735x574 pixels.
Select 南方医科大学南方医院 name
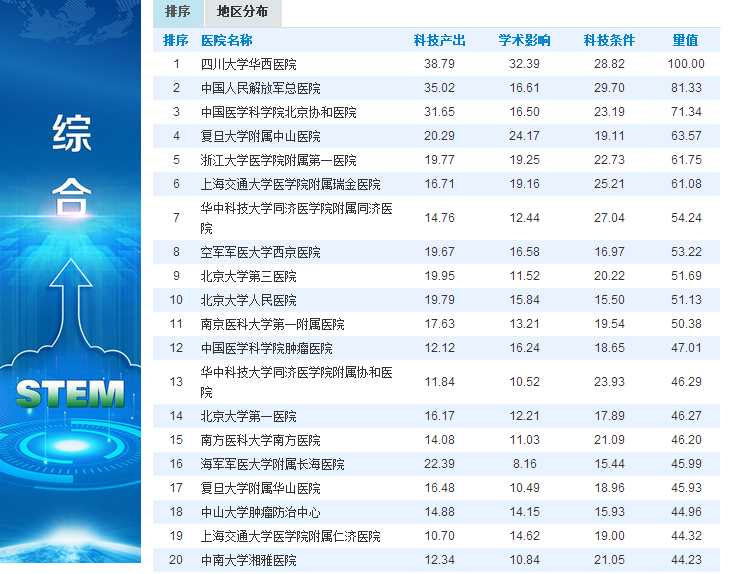click(x=261, y=440)
